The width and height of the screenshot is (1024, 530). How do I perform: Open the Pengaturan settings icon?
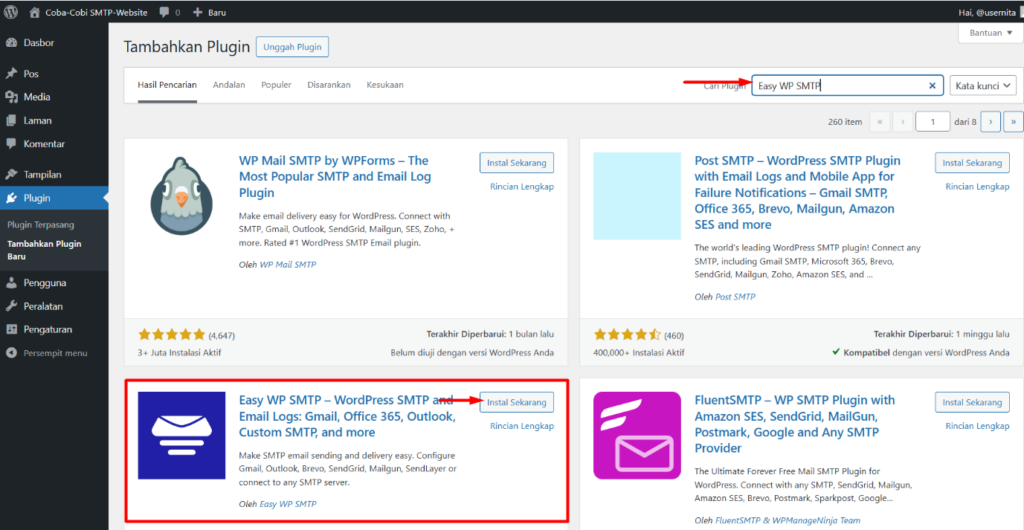coord(11,330)
